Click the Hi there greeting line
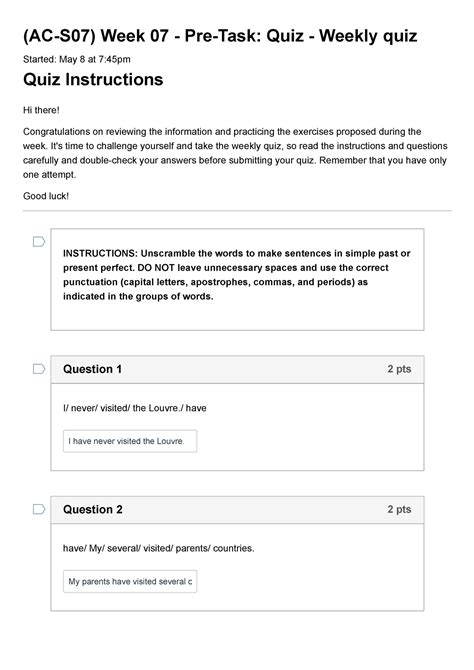The width and height of the screenshot is (474, 670). tap(41, 110)
